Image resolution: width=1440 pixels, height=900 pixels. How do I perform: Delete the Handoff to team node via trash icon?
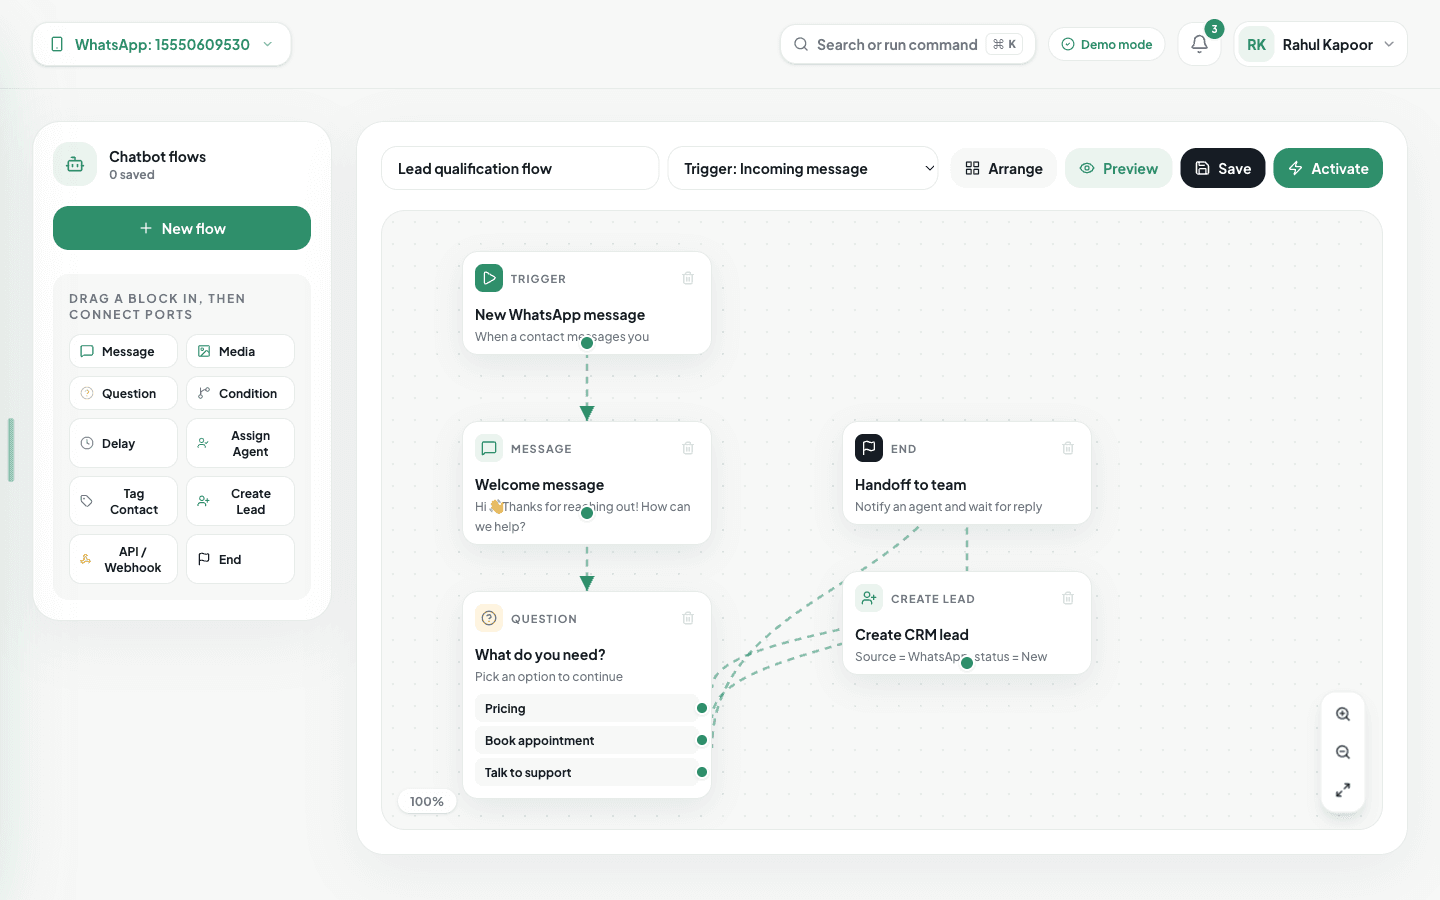(1068, 448)
